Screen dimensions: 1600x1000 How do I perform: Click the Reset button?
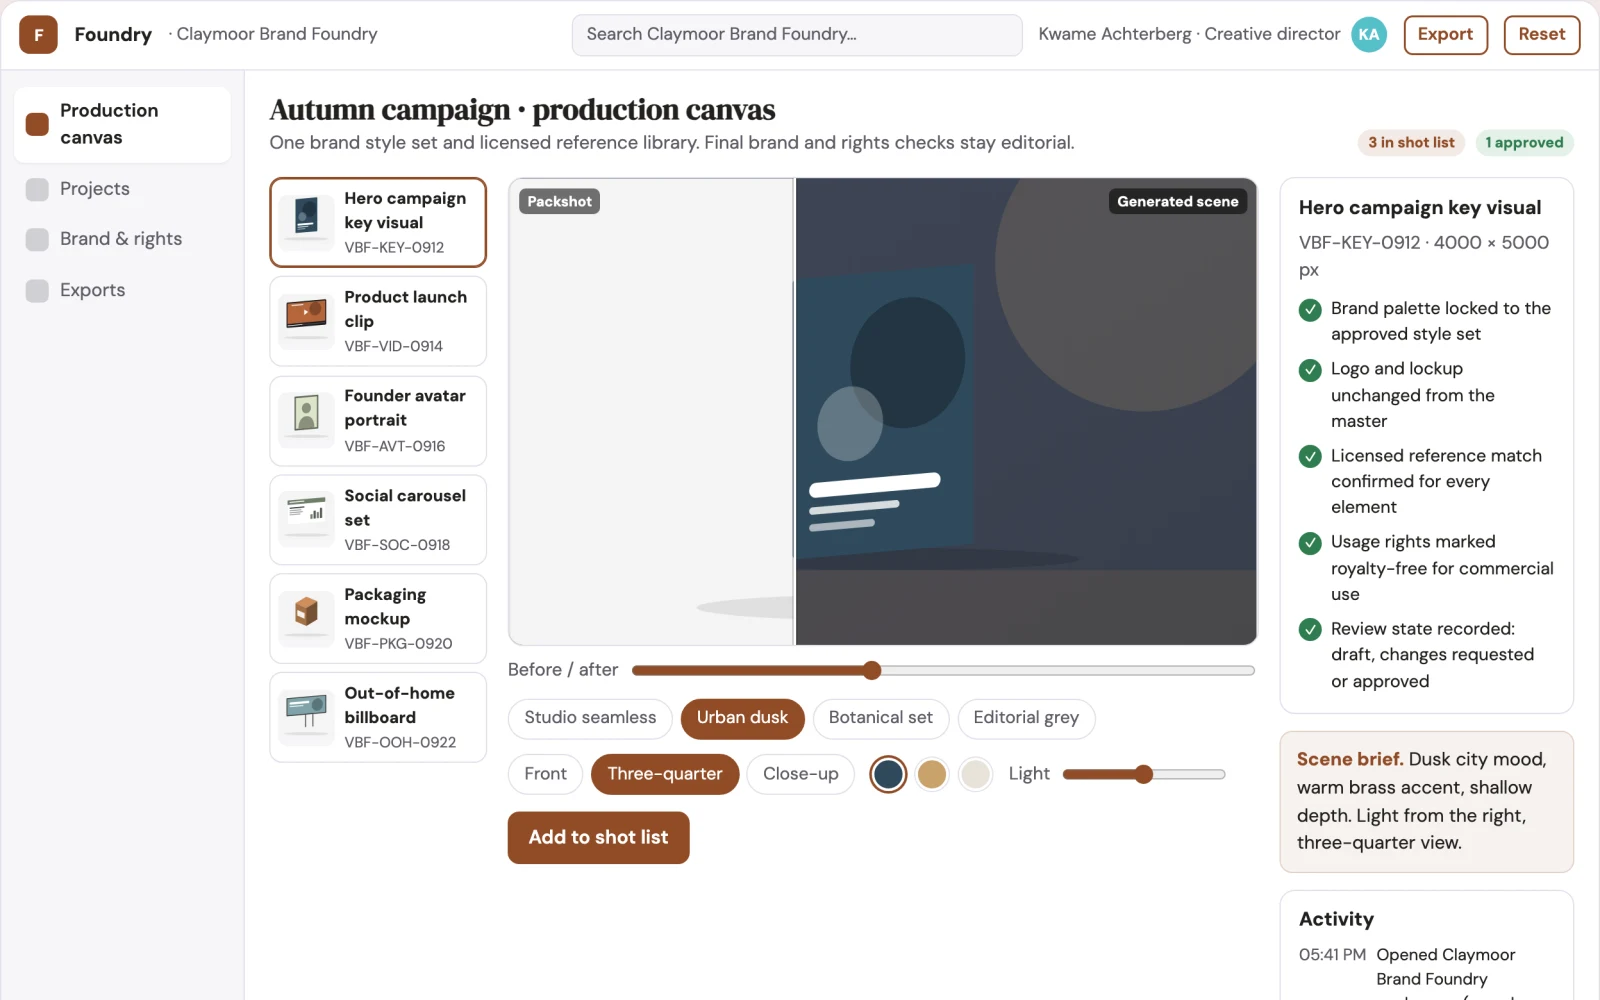coord(1541,34)
